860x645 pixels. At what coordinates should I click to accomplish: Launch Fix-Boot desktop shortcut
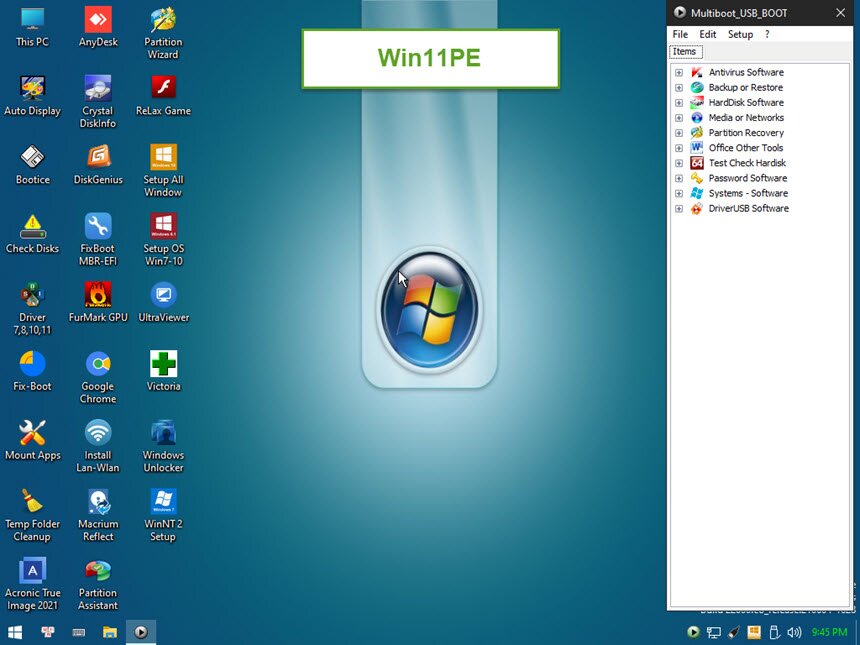[32, 371]
